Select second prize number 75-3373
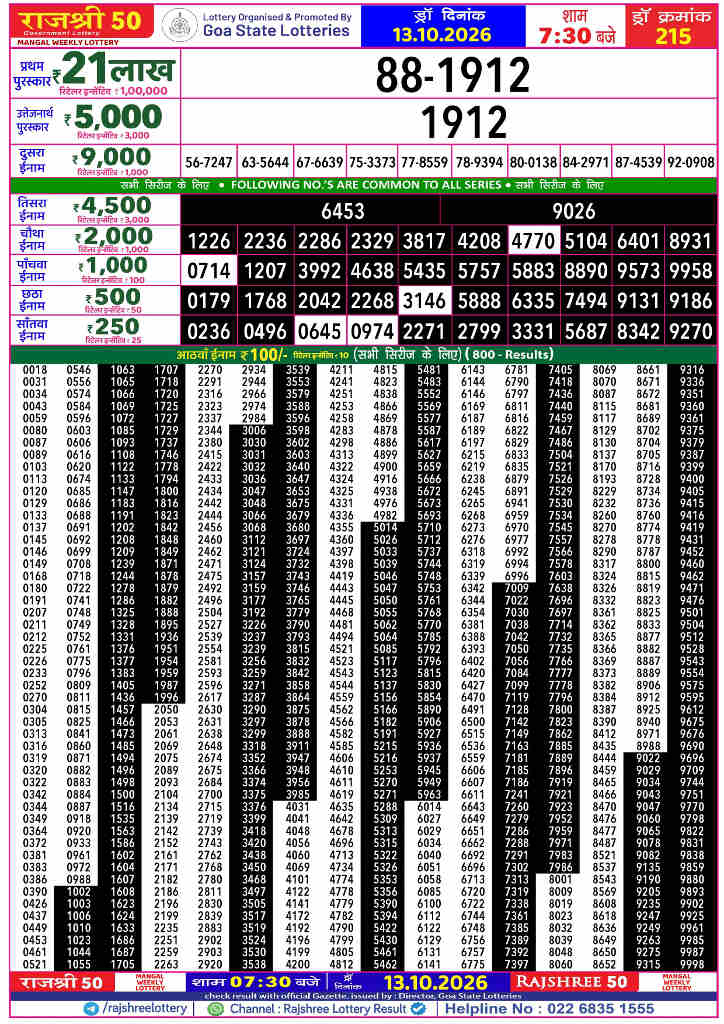Viewport: 724px width, 1024px height. tap(372, 162)
